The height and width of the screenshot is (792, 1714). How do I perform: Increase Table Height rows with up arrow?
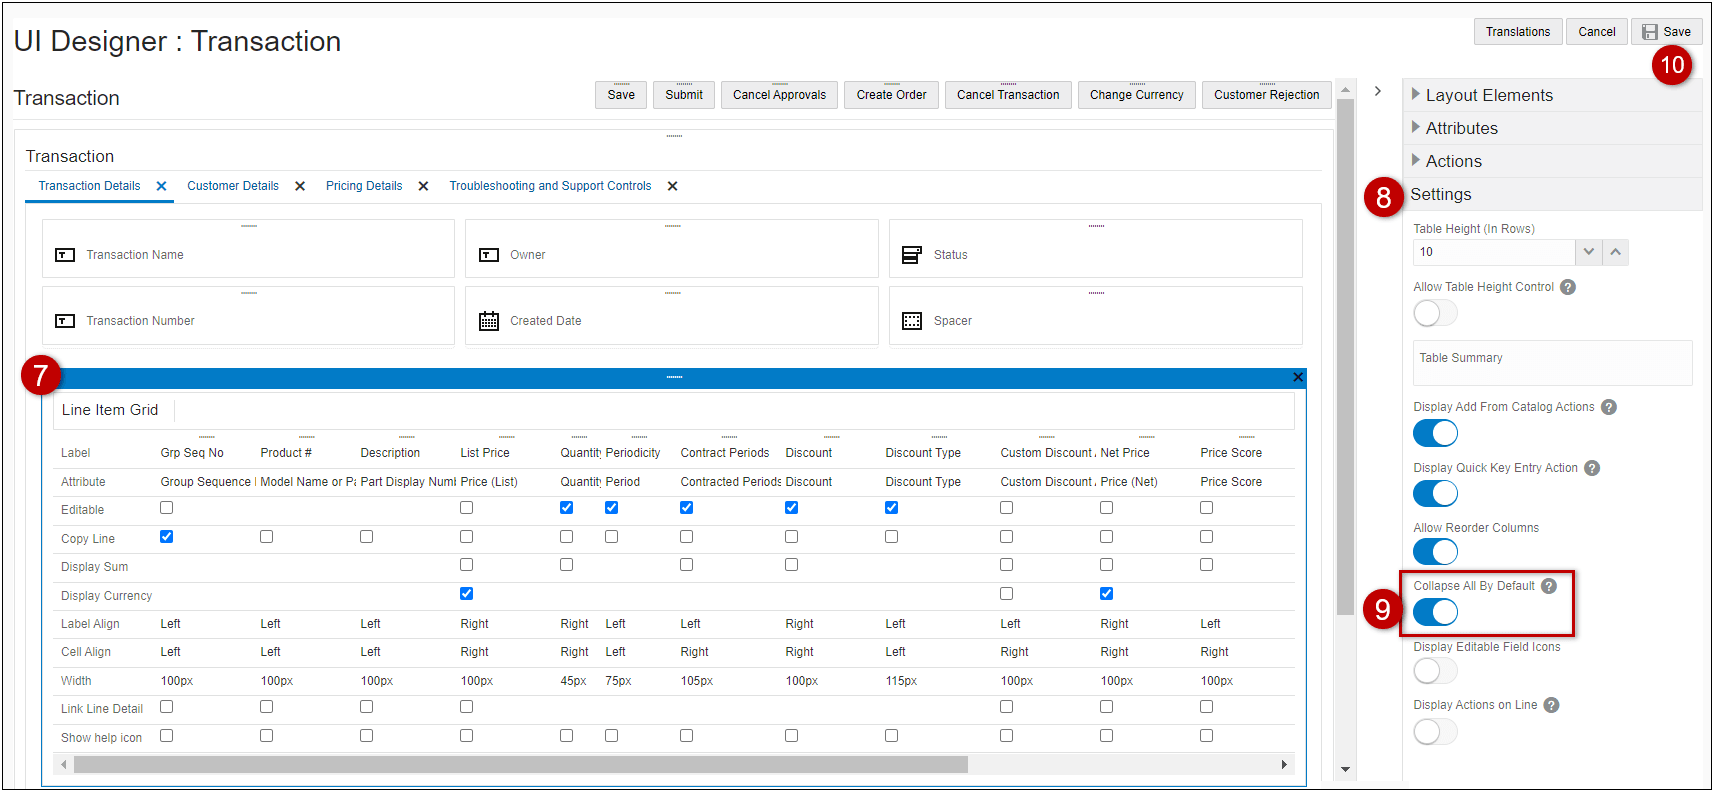click(1616, 252)
